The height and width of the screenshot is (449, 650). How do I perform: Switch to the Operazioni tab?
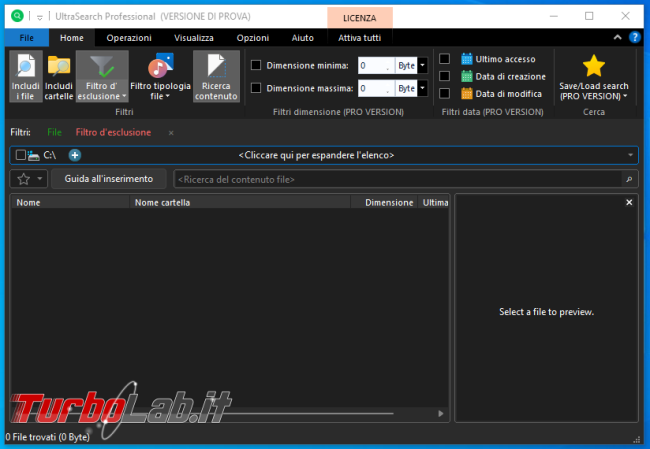tap(129, 38)
